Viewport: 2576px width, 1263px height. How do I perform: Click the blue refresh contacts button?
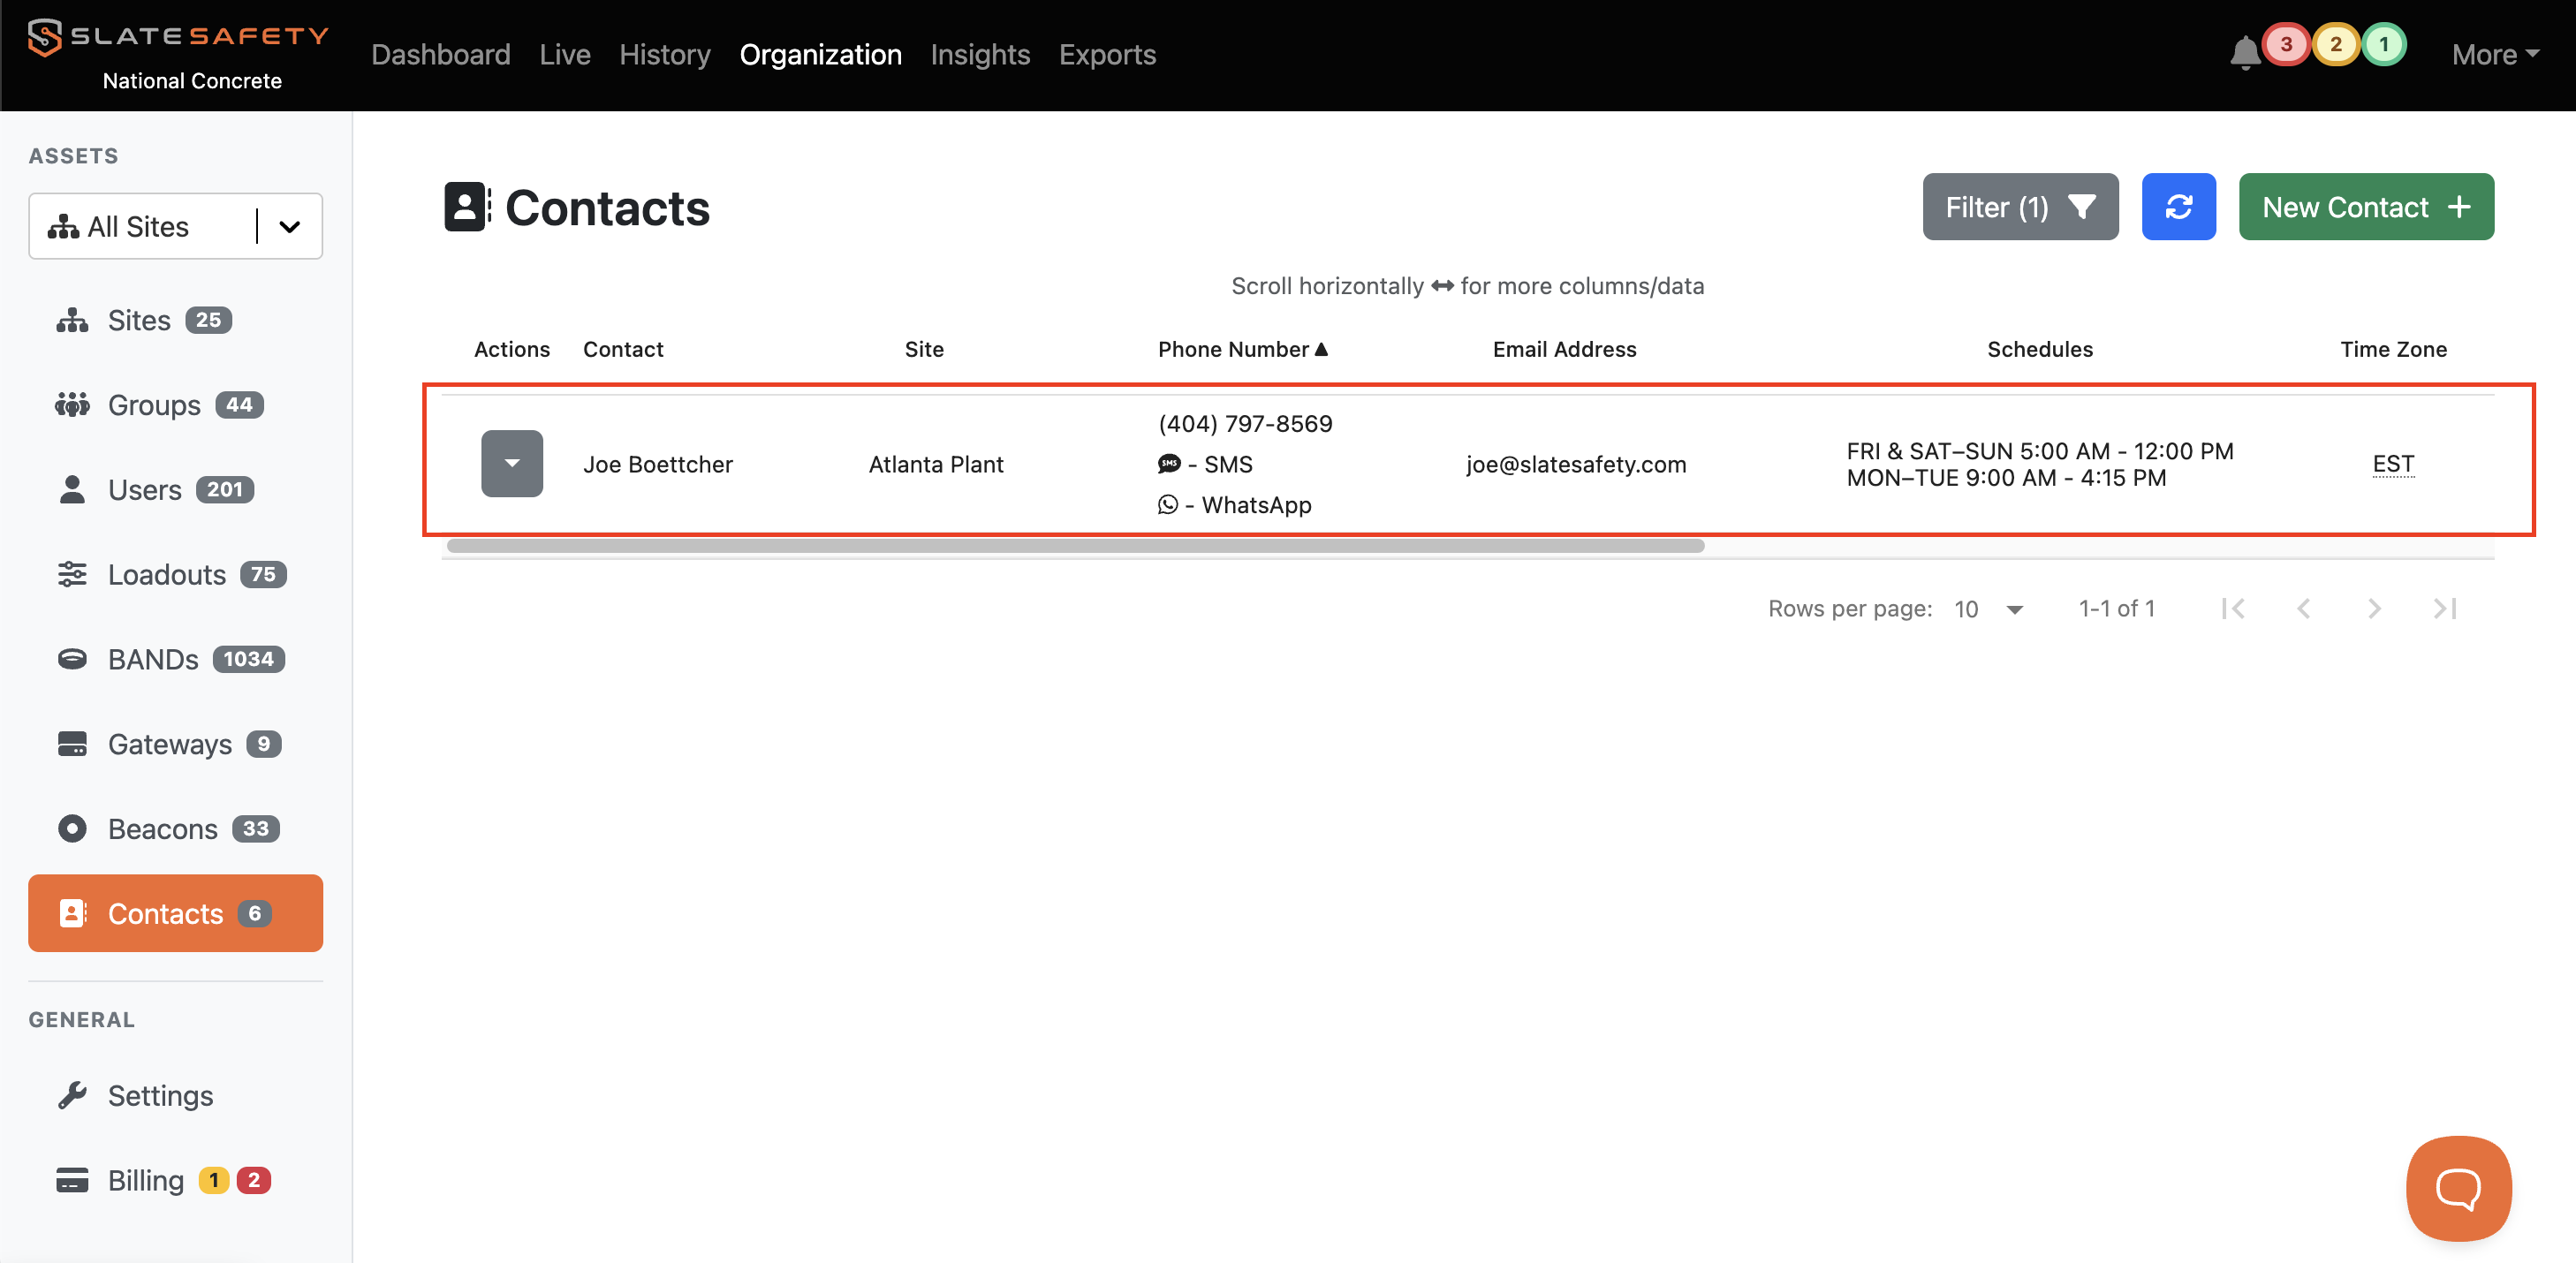2178,207
